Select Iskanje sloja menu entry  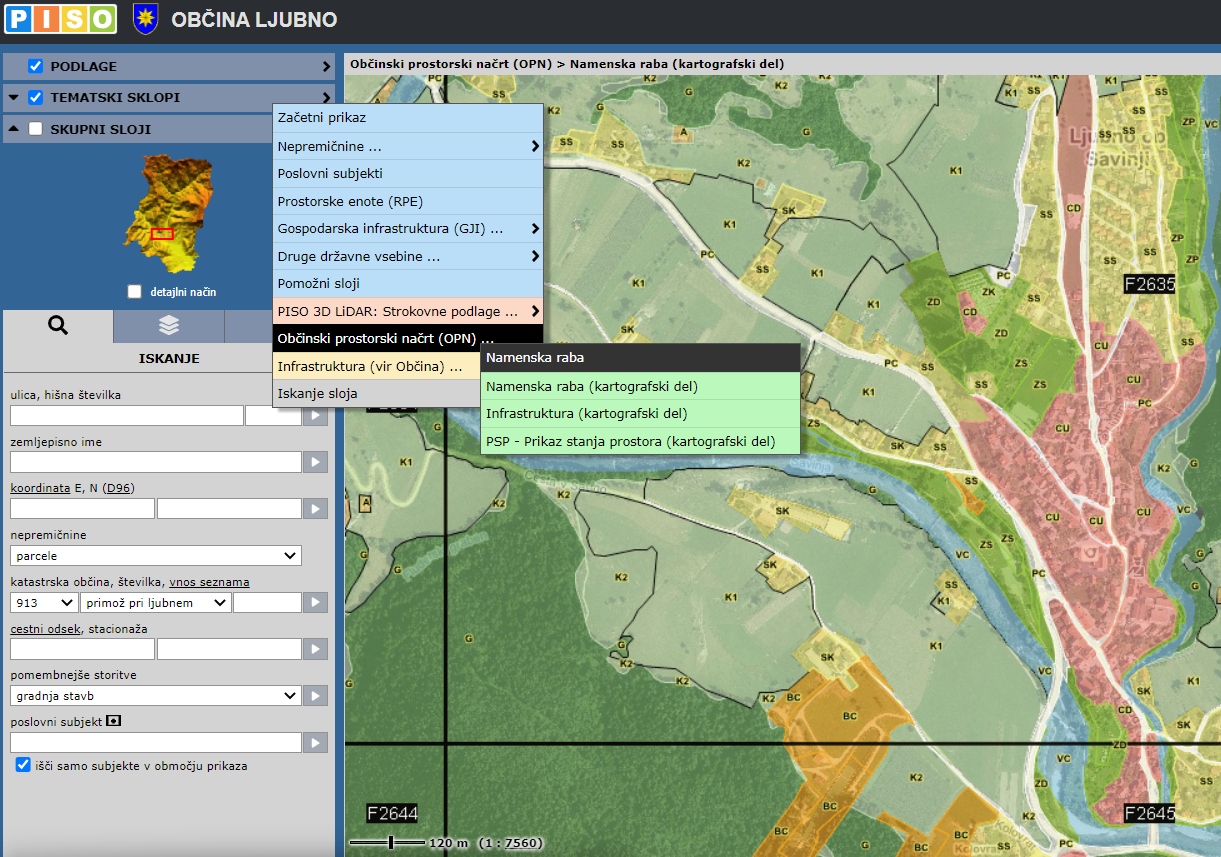(376, 394)
